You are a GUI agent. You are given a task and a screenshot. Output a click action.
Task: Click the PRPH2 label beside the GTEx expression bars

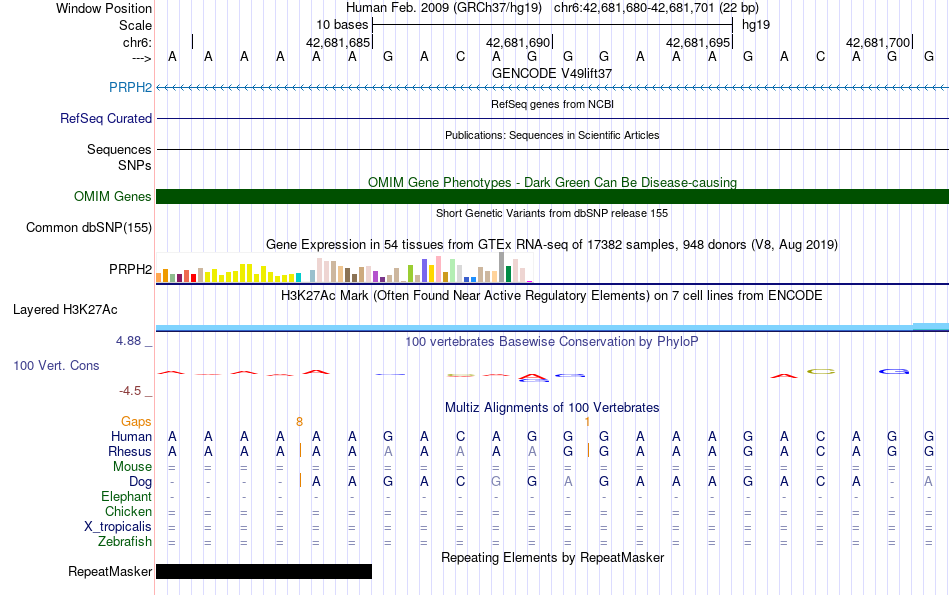[130, 269]
